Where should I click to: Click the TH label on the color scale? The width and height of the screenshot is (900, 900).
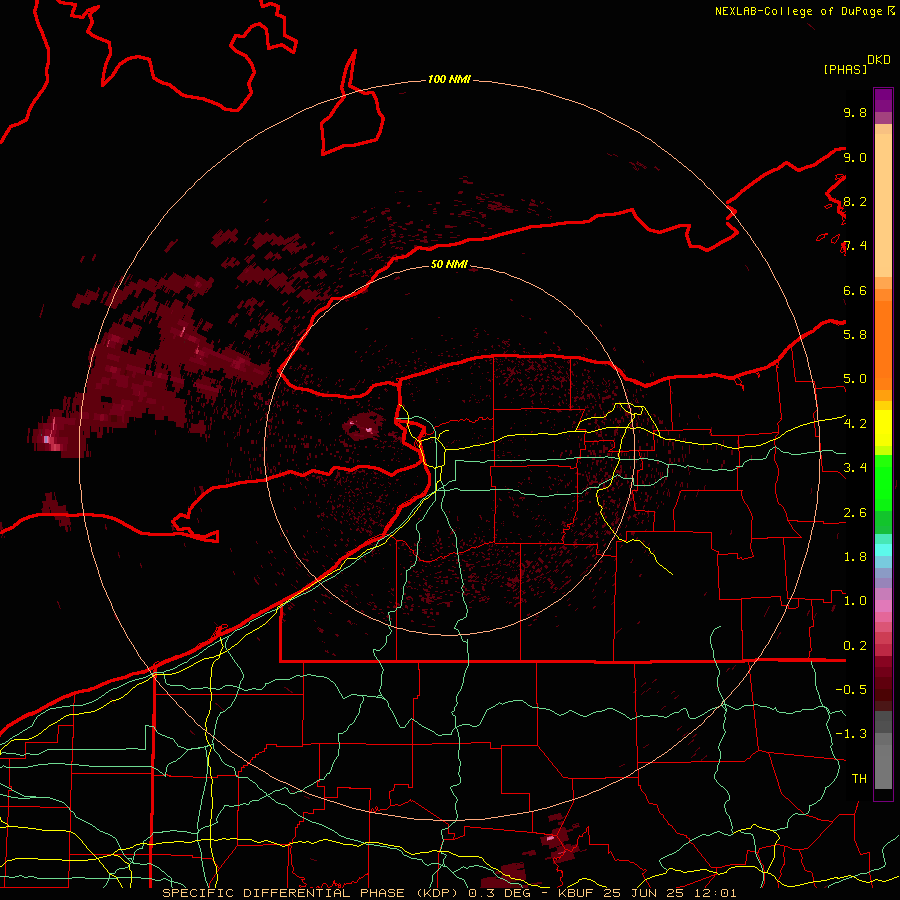(859, 778)
